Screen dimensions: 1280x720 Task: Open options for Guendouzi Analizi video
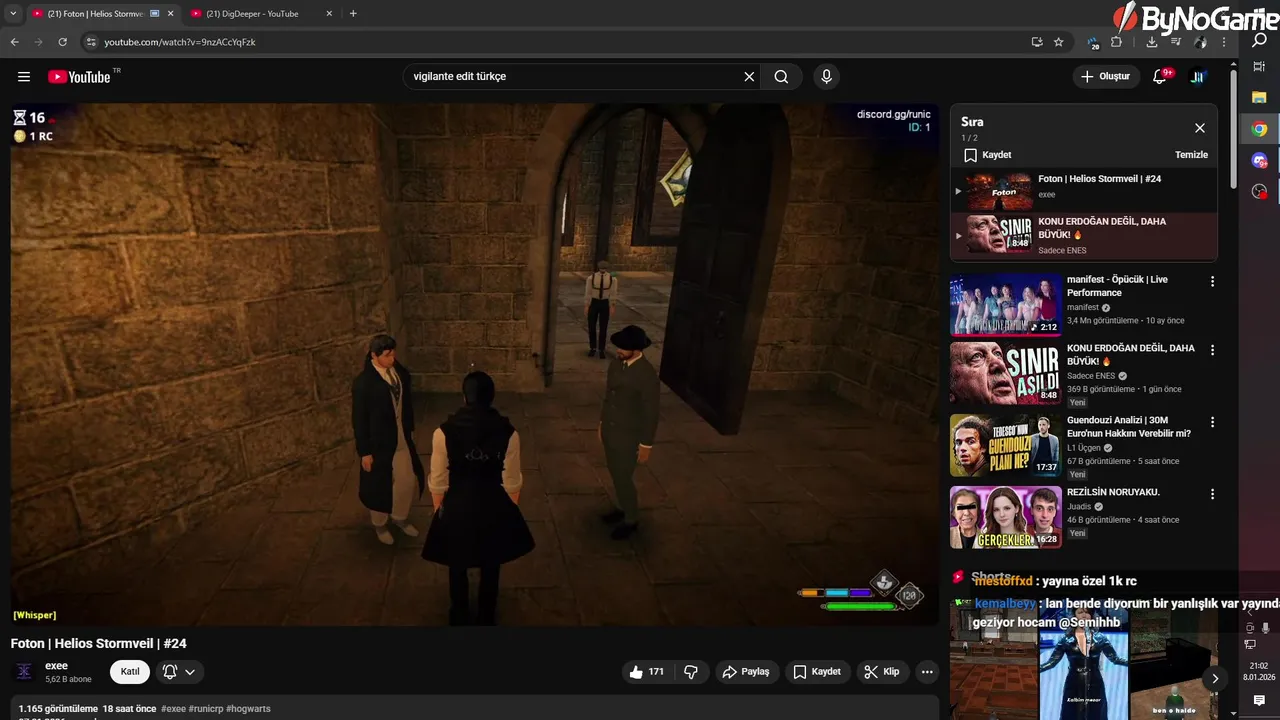(1212, 423)
